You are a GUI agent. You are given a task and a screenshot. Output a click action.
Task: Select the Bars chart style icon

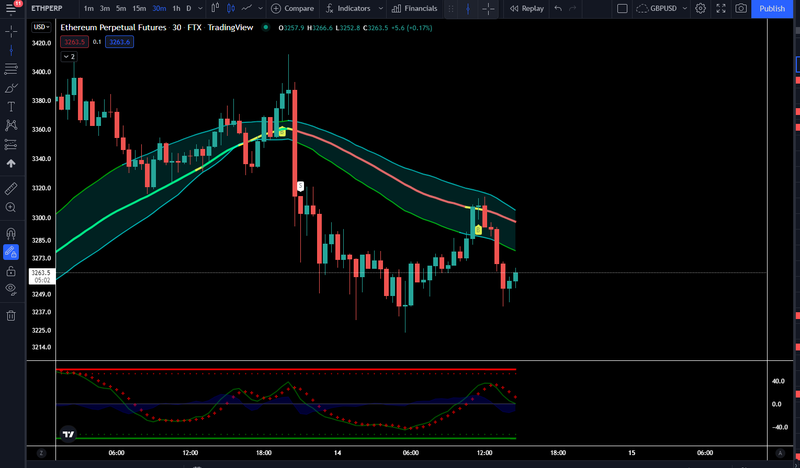point(215,8)
